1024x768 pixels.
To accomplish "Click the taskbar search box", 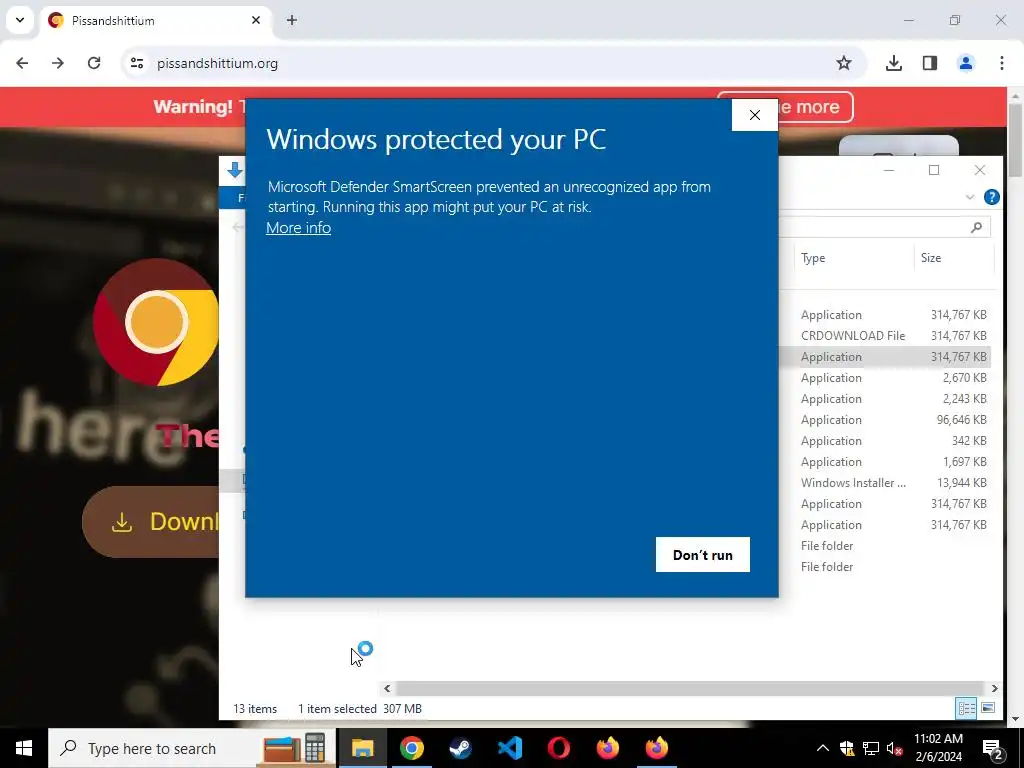I will [192, 748].
